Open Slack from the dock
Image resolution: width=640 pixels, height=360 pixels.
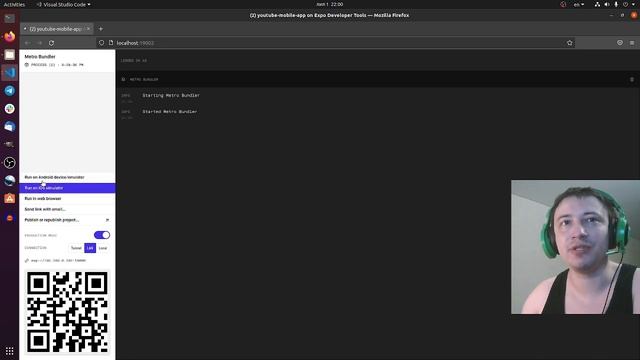click(x=9, y=109)
